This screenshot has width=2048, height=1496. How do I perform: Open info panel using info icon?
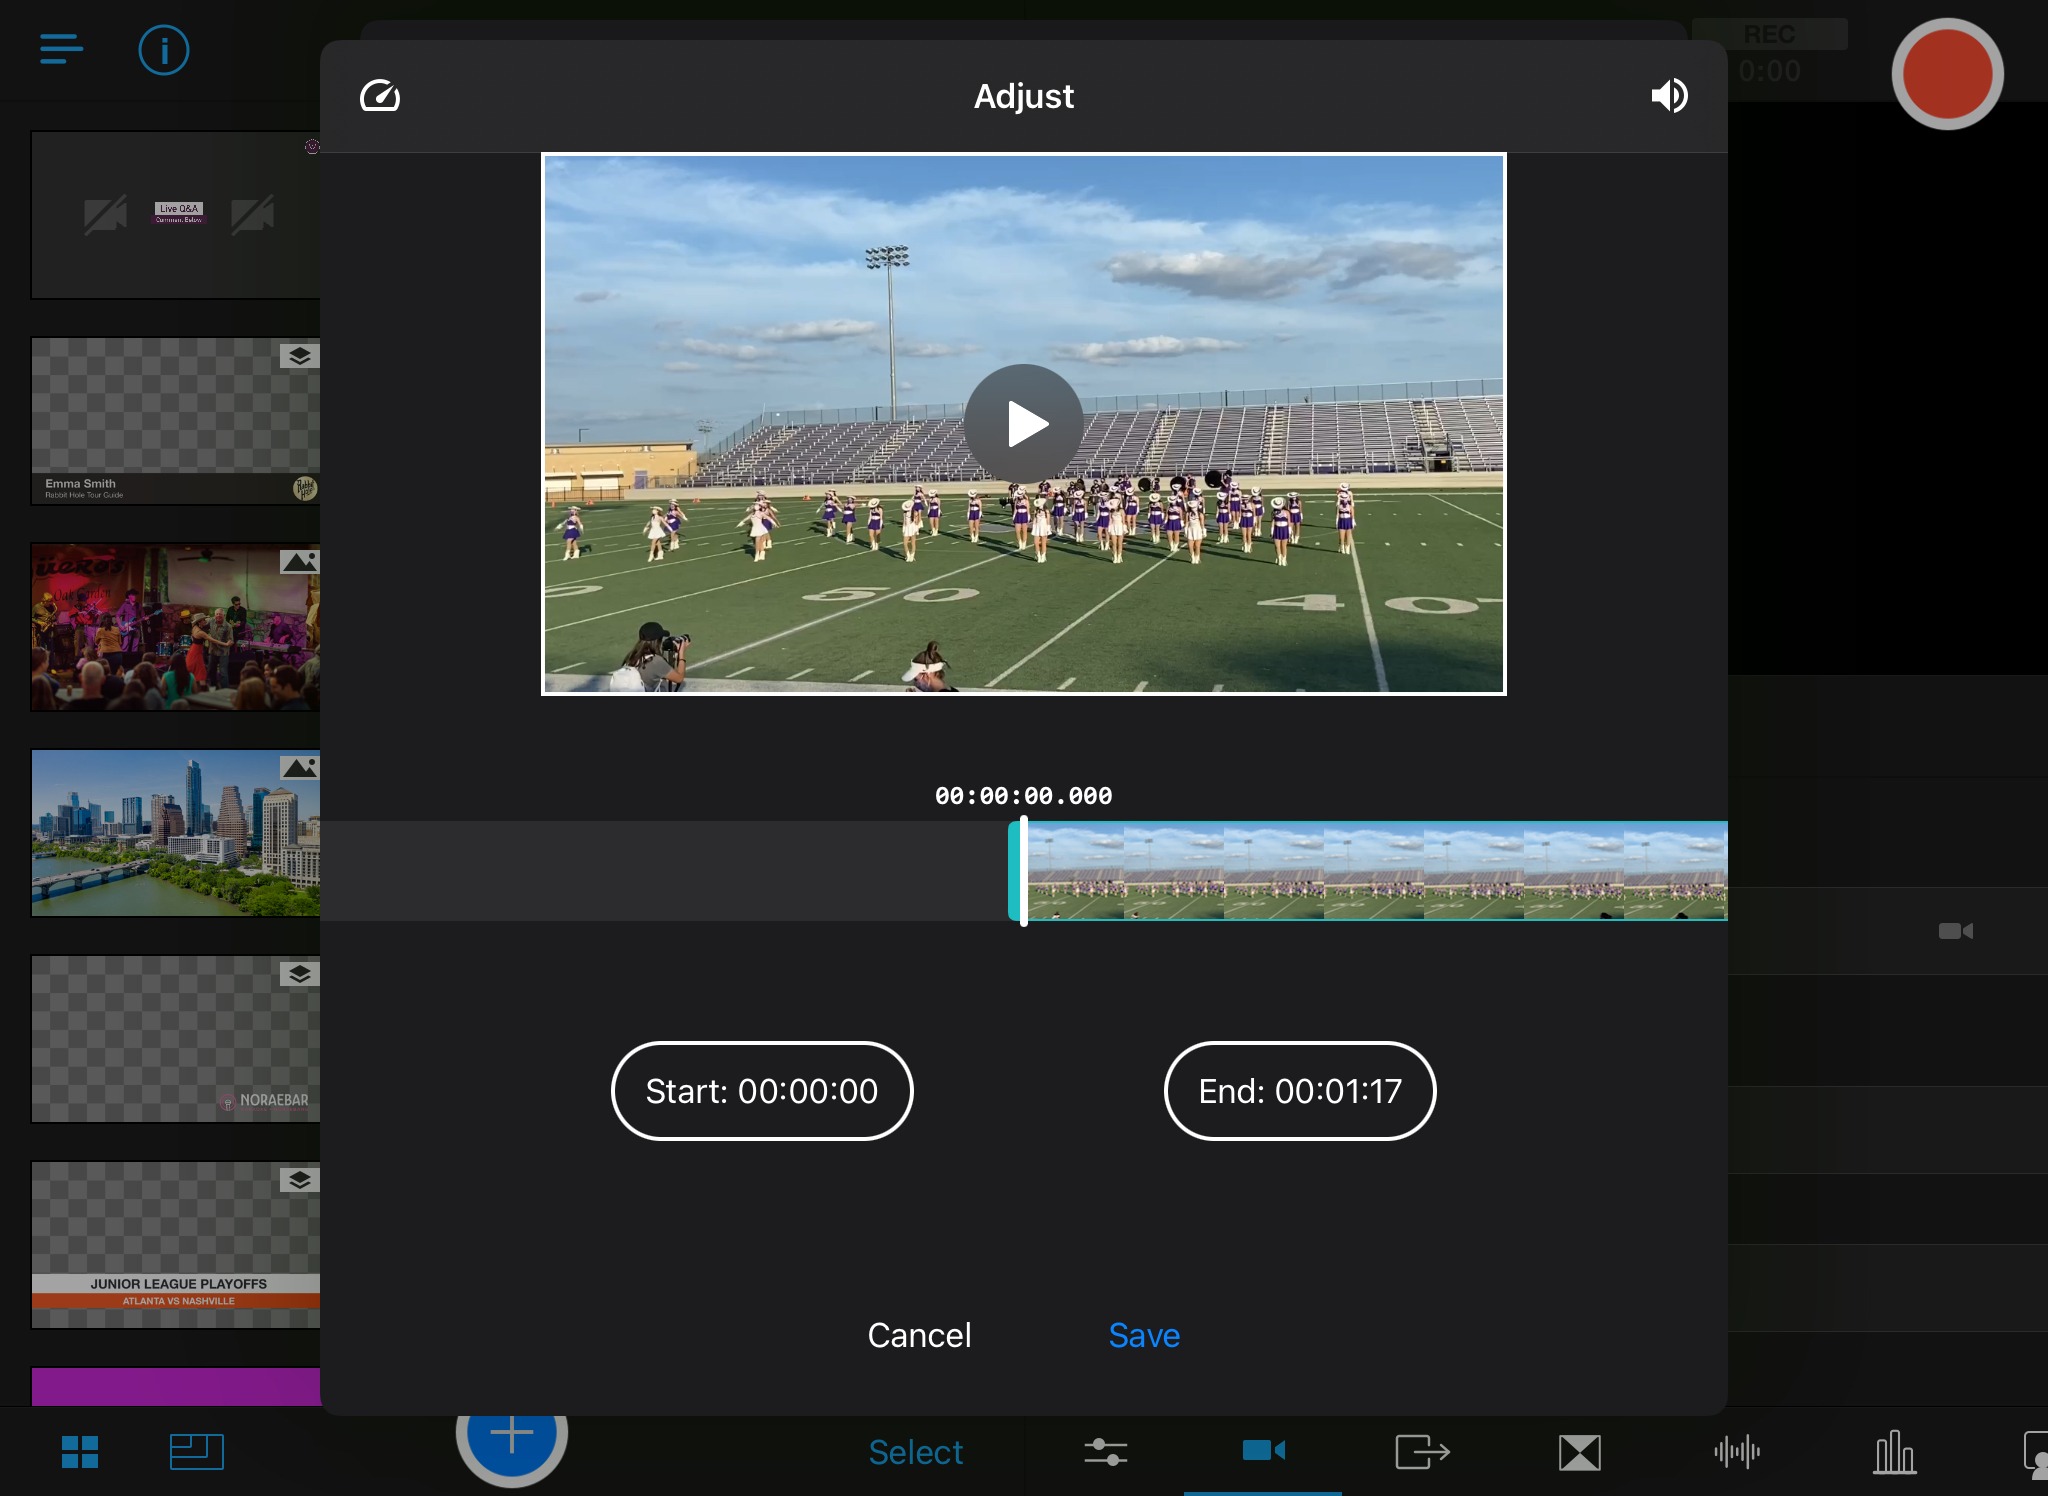pos(164,48)
